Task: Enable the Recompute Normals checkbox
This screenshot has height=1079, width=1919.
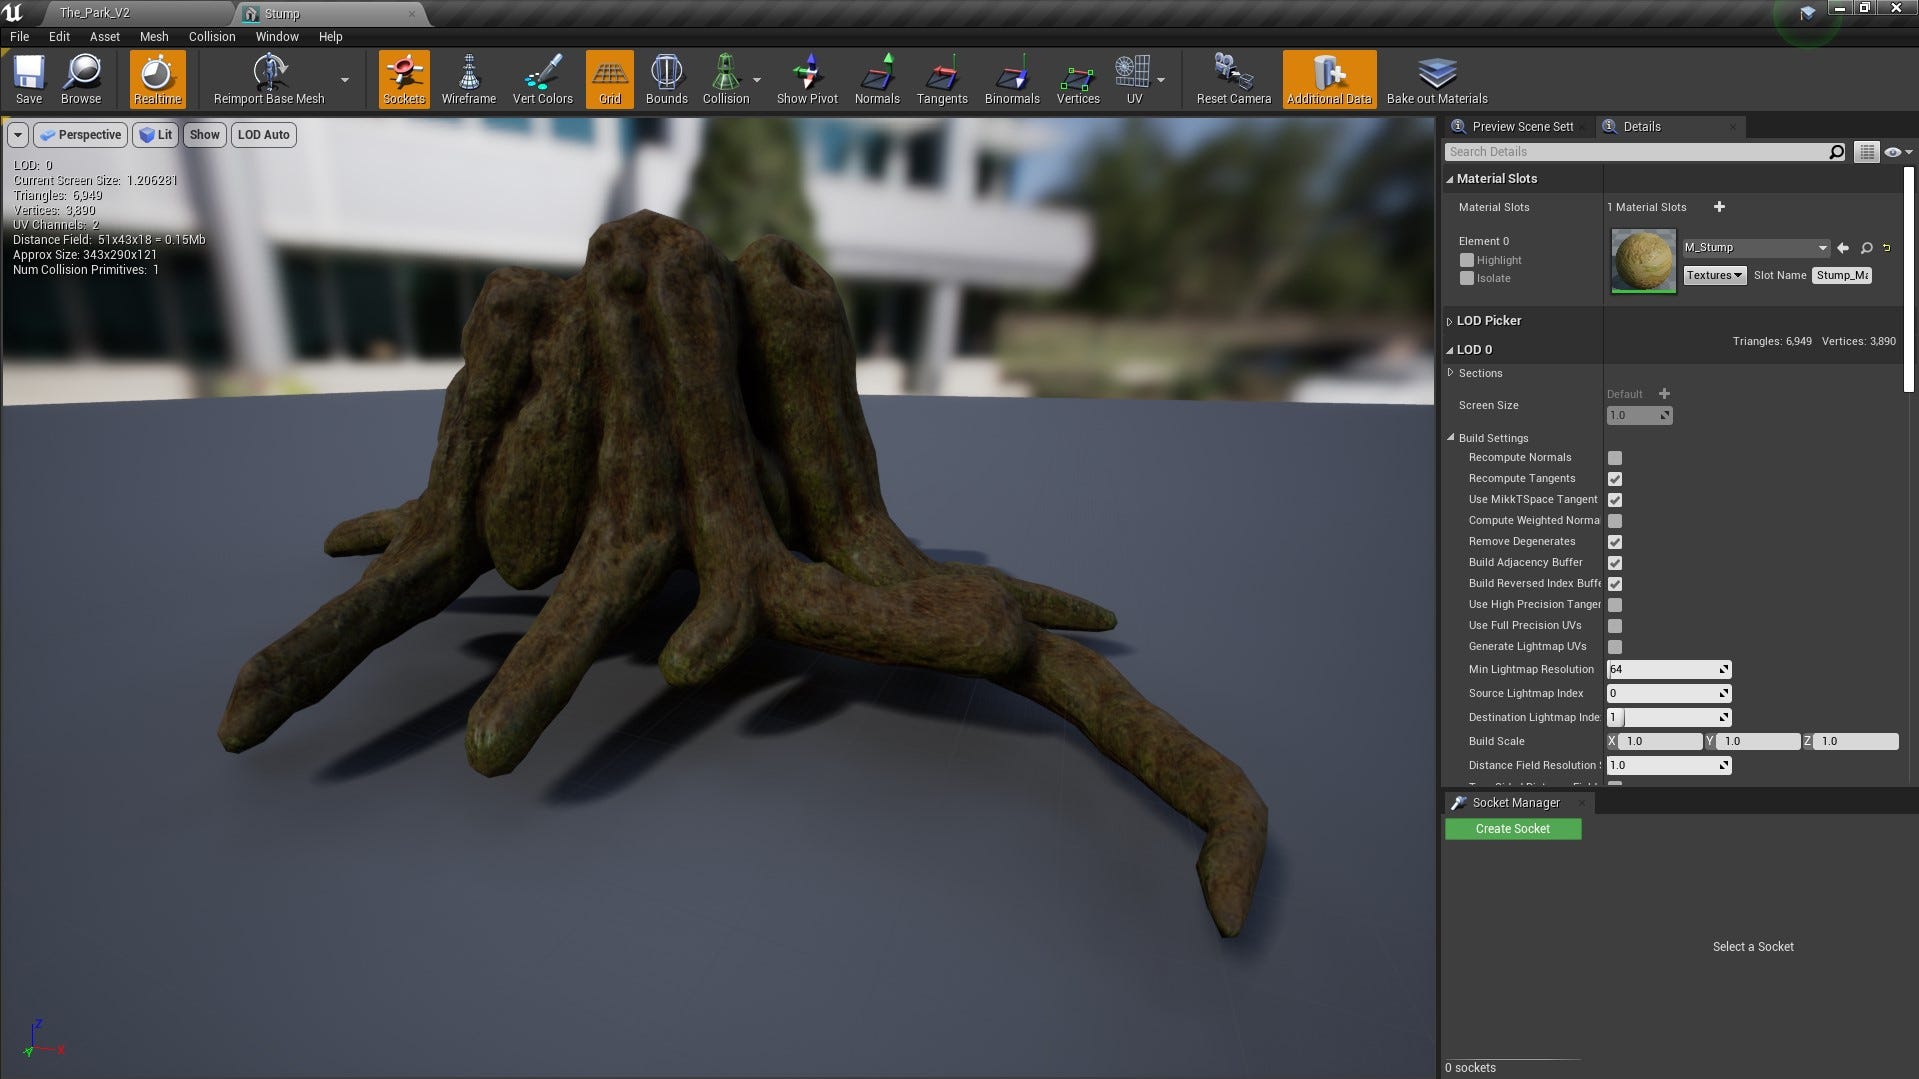Action: click(x=1614, y=458)
